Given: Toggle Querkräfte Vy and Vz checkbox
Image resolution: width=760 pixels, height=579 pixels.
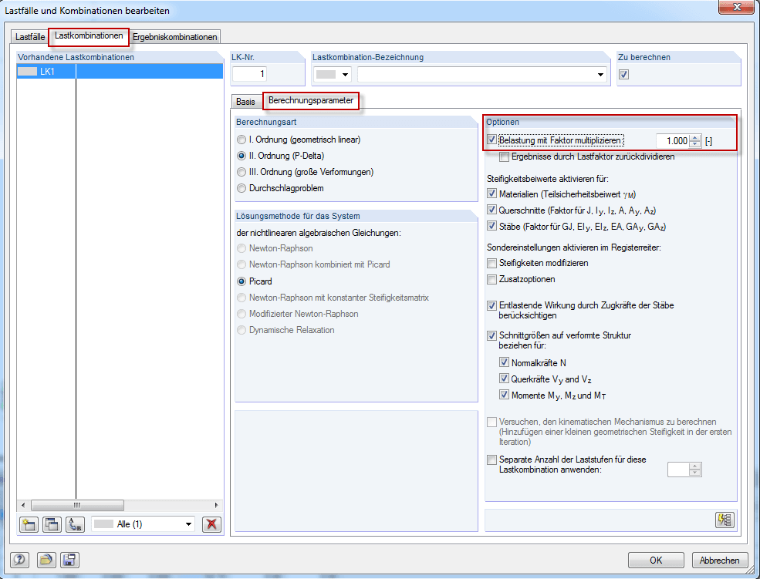Looking at the screenshot, I should (505, 379).
